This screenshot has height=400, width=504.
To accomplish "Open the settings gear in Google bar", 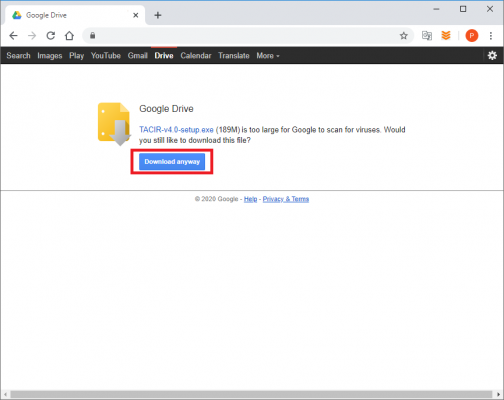I will click(x=492, y=55).
